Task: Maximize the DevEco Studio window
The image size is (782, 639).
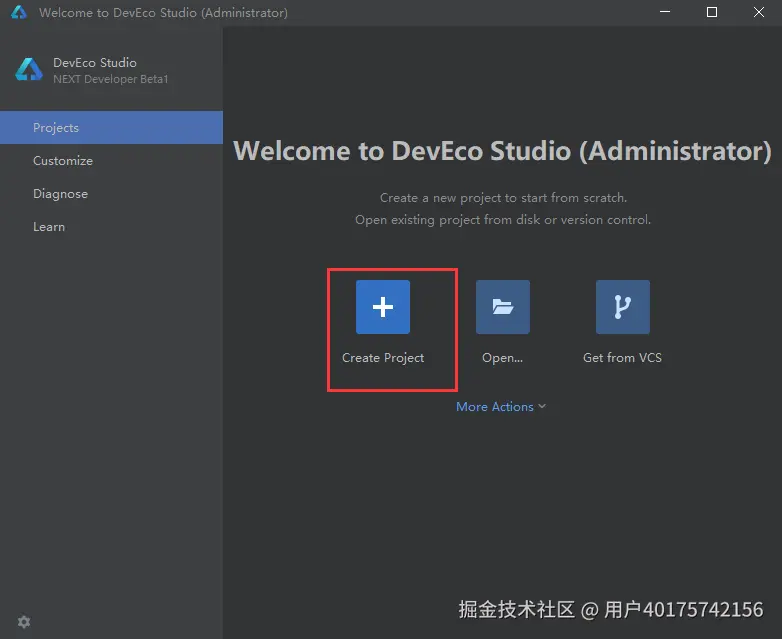Action: tap(712, 12)
